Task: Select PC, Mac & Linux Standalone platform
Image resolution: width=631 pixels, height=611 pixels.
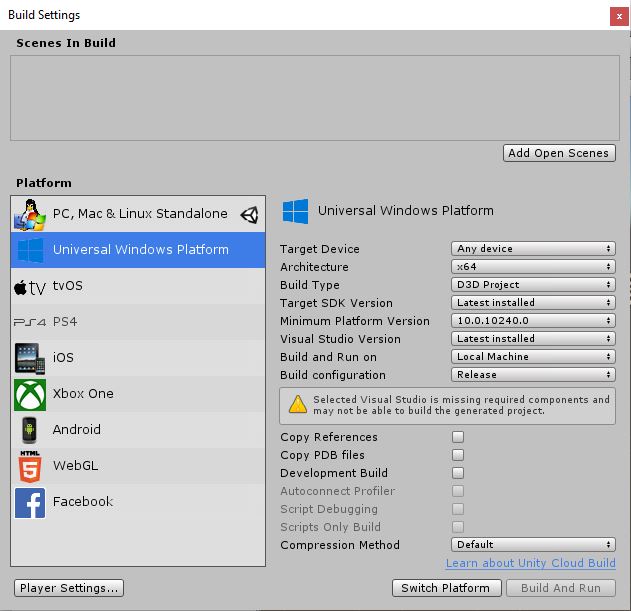Action: 138,214
